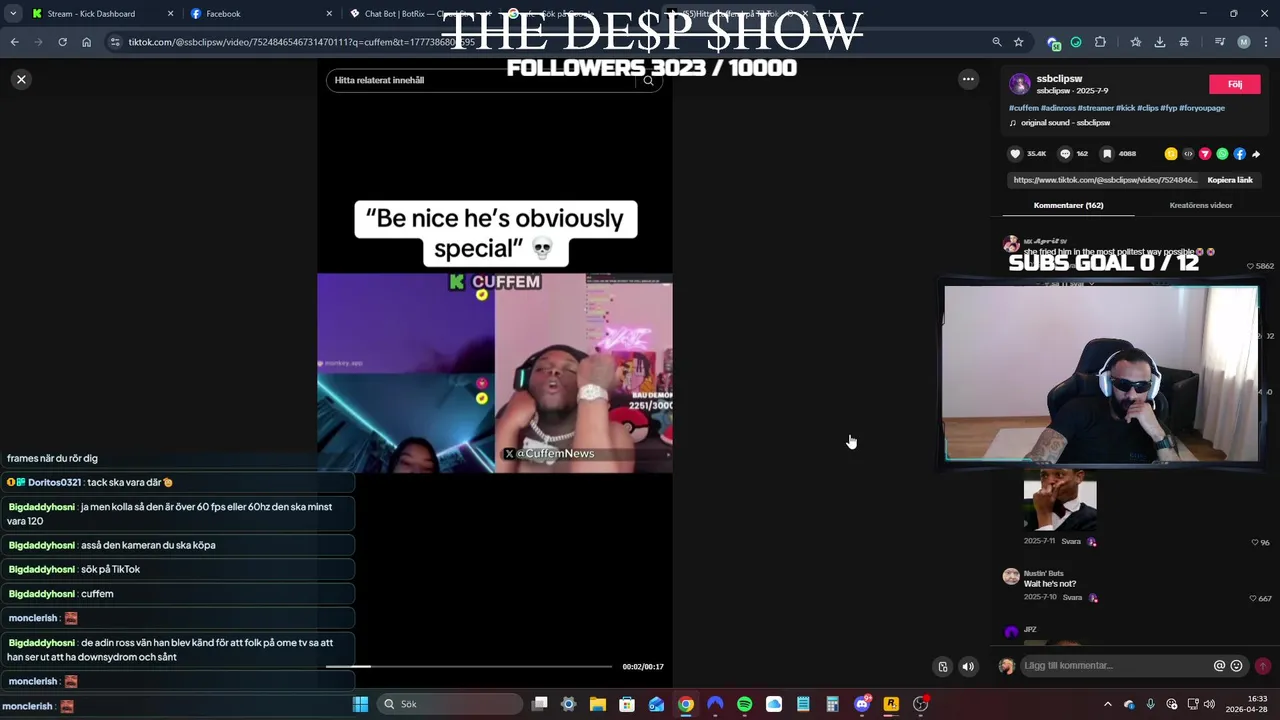Go back with the browser back arrow

point(14,42)
